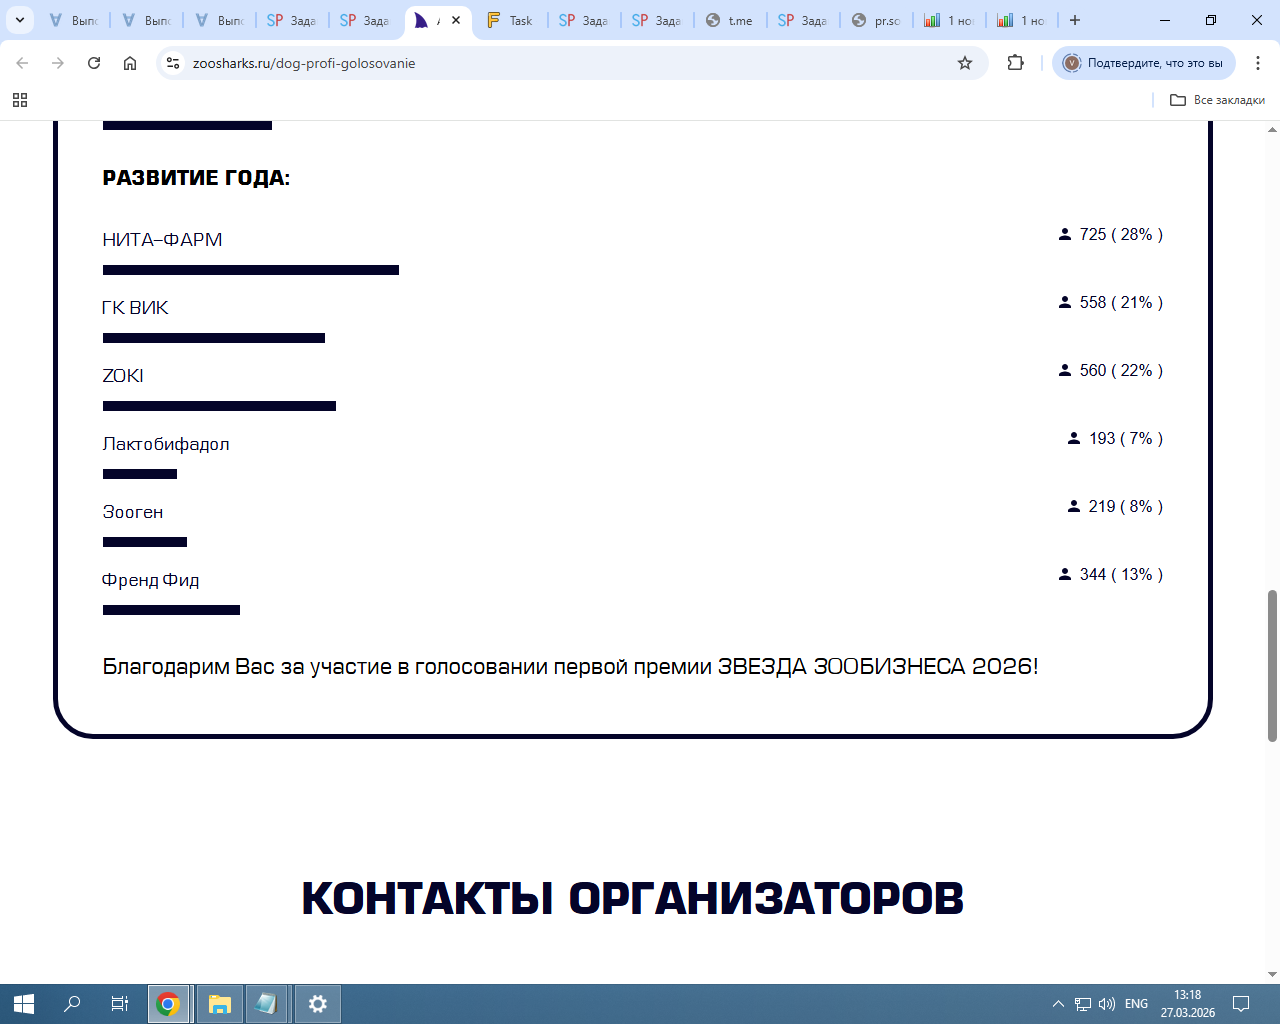Viewport: 1280px width, 1024px height.
Task: Switch to the pr.so tab
Action: 876,20
